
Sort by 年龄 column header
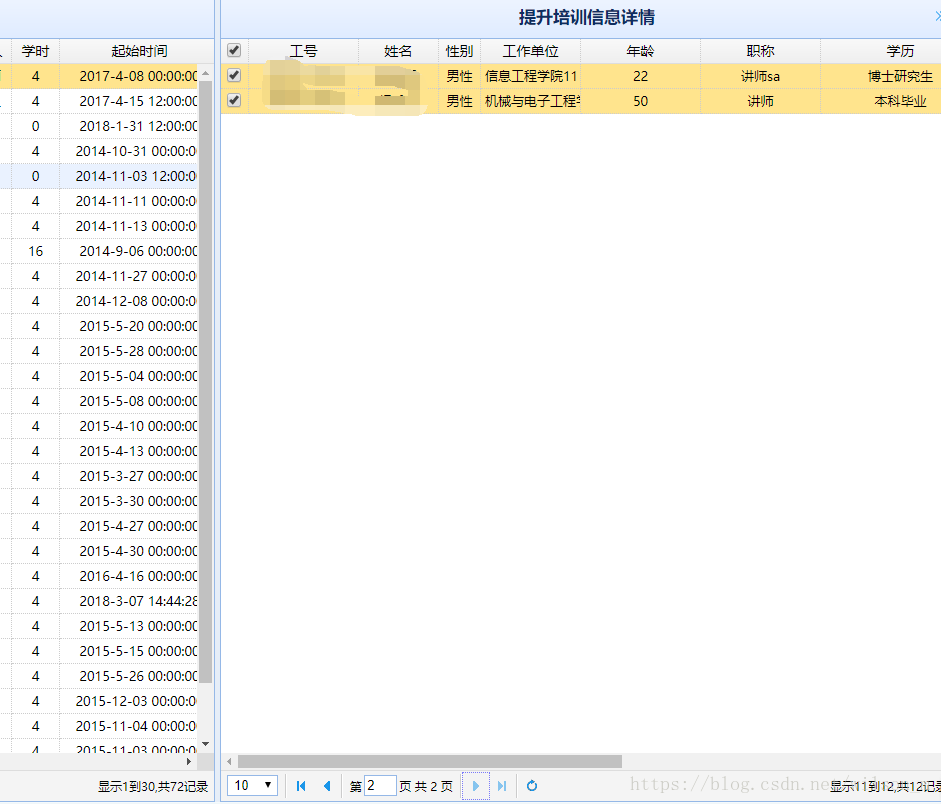(640, 51)
